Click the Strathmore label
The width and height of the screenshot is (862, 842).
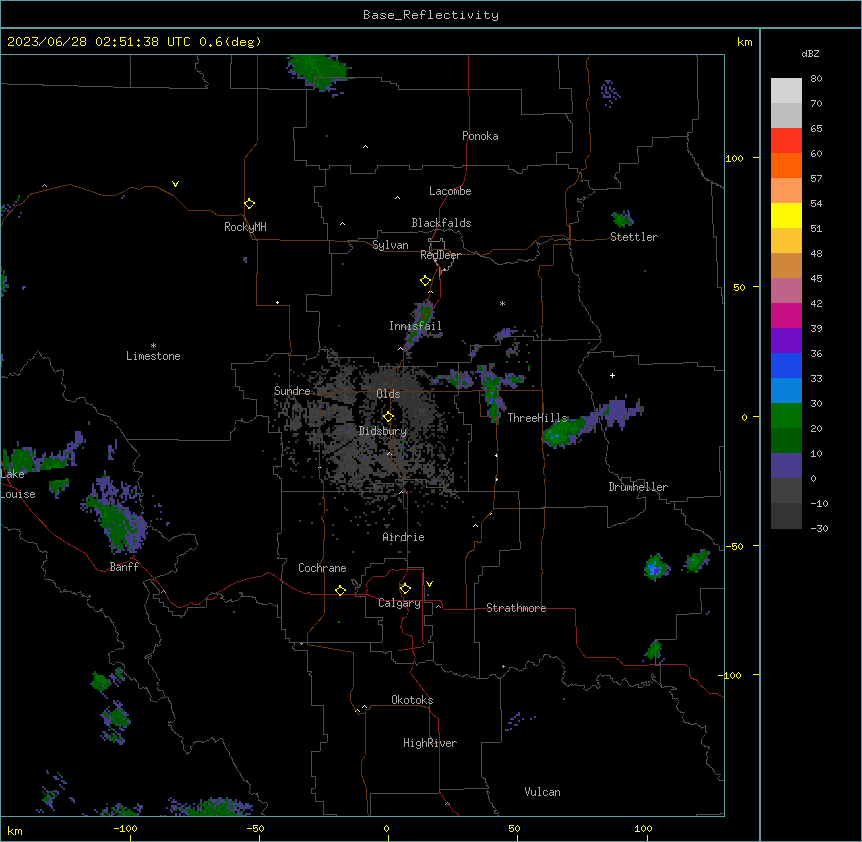point(516,608)
